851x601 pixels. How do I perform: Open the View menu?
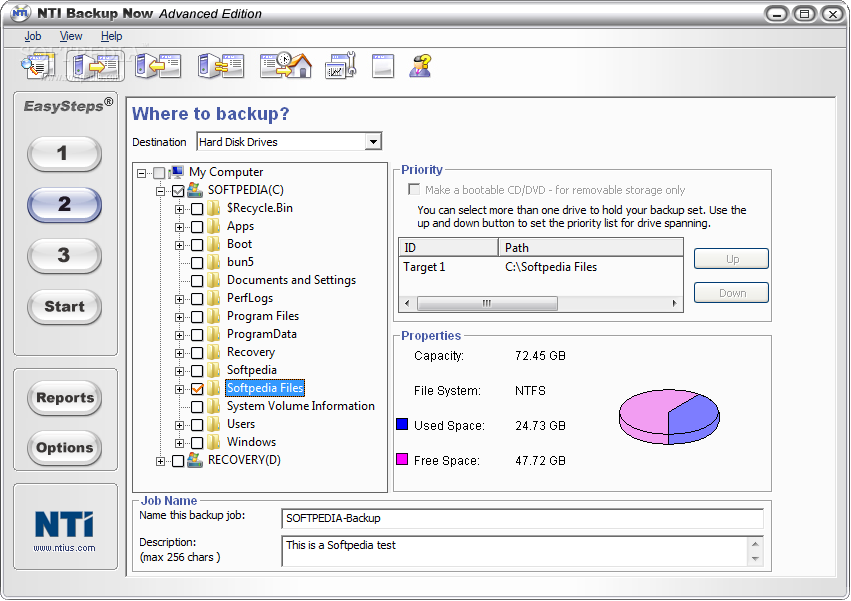[71, 36]
